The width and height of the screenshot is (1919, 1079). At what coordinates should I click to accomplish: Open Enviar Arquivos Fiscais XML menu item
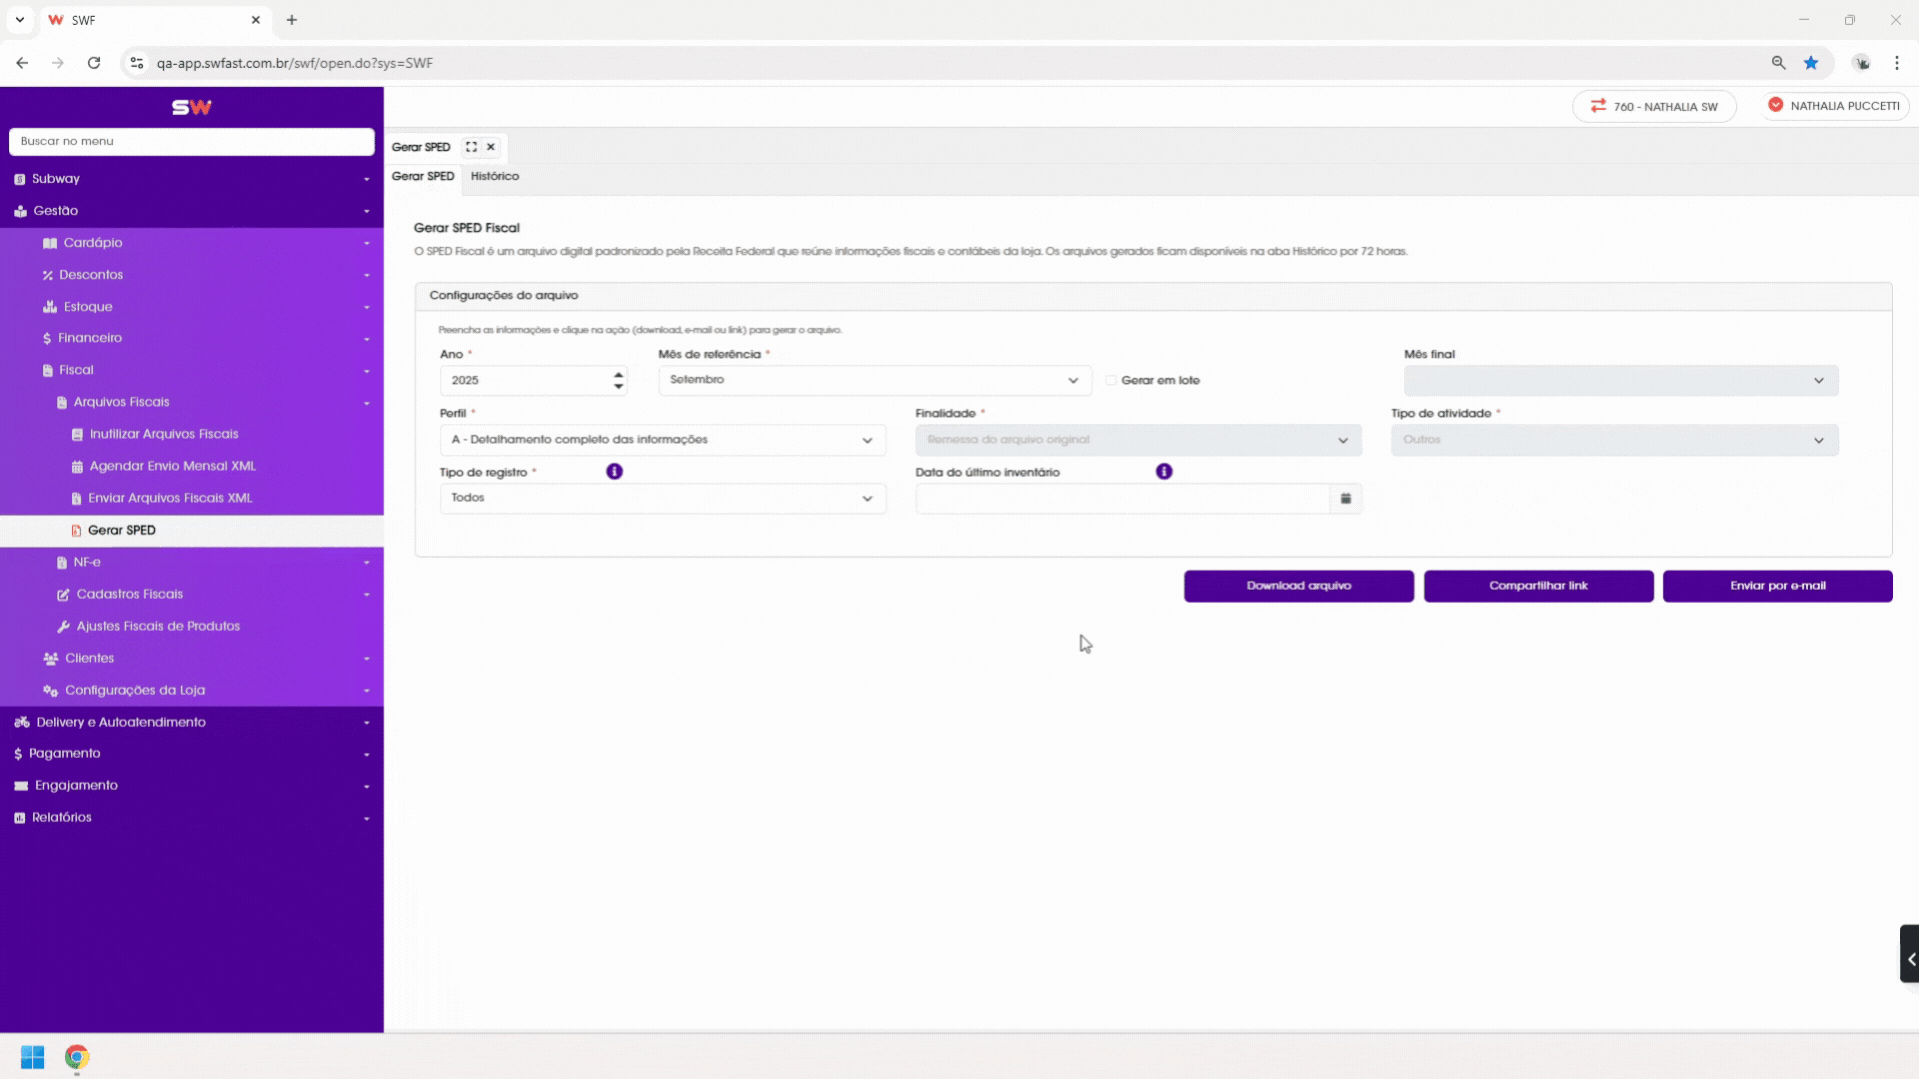pyautogui.click(x=170, y=498)
